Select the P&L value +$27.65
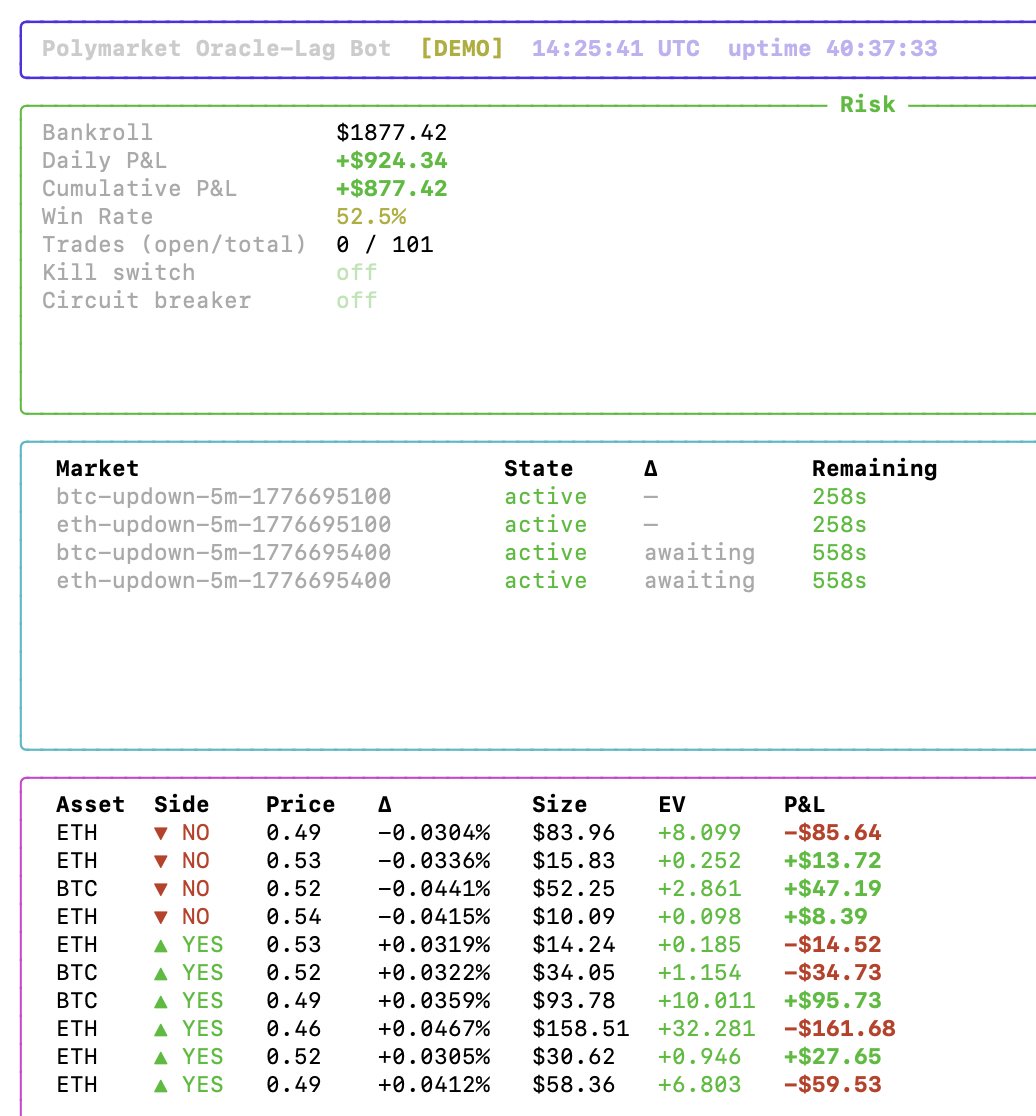Image resolution: width=1036 pixels, height=1116 pixels. 832,1057
